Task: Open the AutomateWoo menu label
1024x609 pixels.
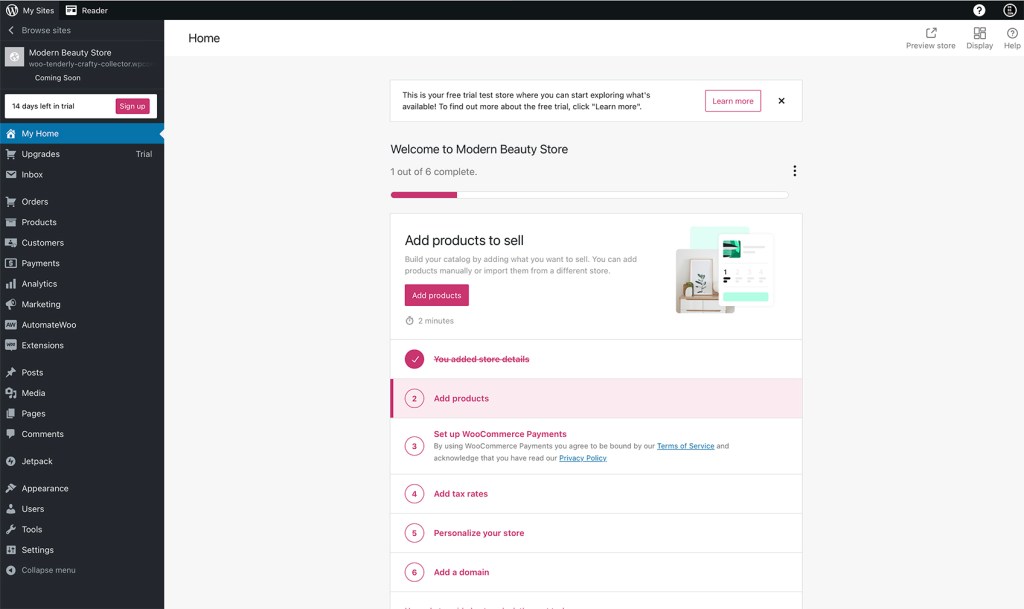Action: [49, 324]
